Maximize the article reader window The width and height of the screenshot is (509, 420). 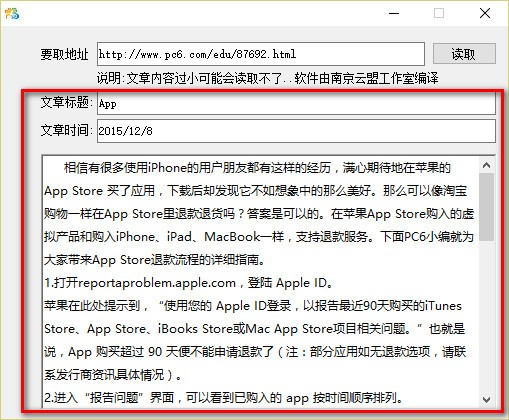[439, 13]
